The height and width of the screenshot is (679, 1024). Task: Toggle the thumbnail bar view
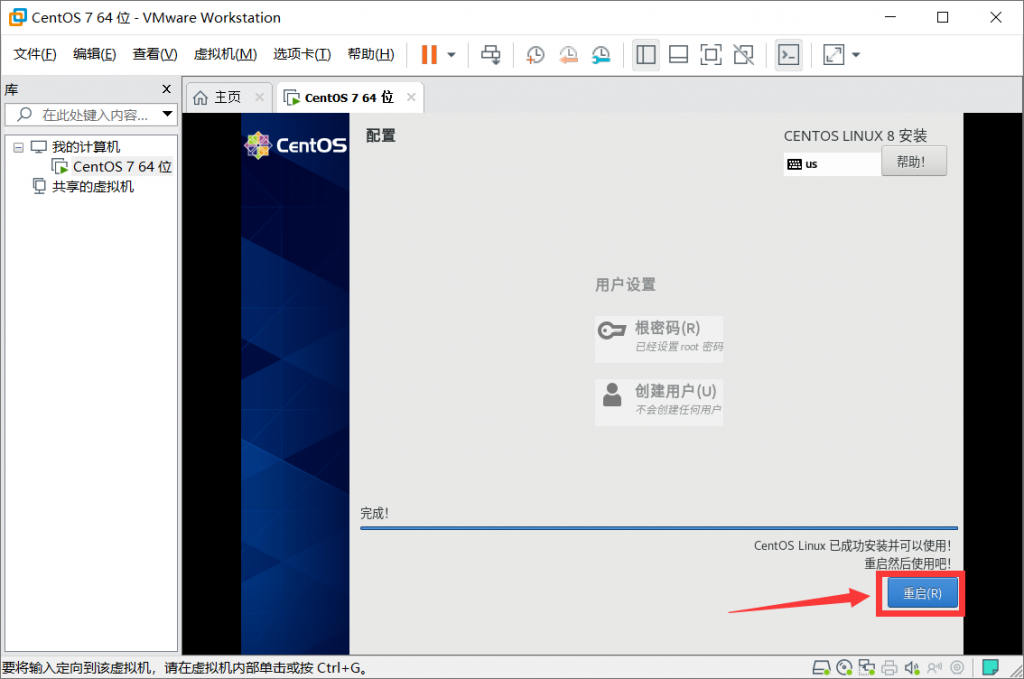point(679,55)
